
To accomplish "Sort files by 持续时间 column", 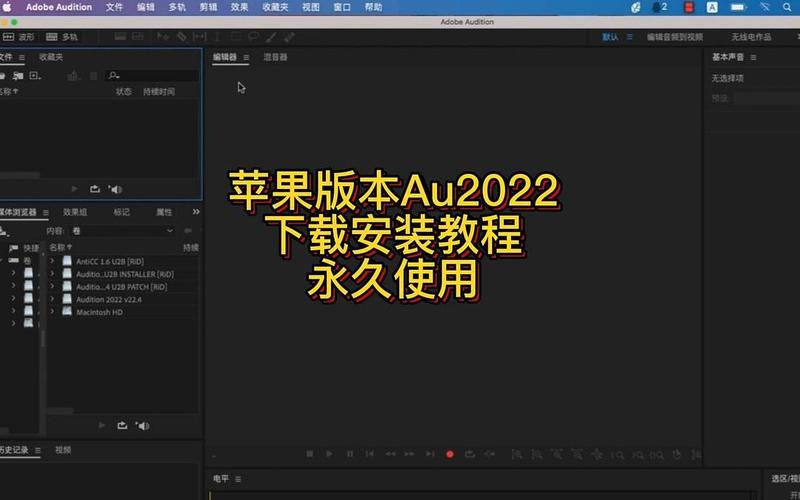I will 159,92.
